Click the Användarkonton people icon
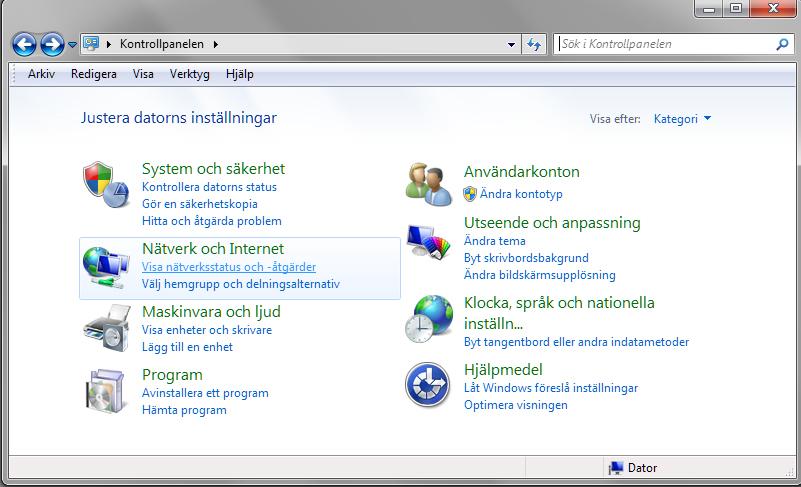The width and height of the screenshot is (801, 487). (429, 184)
